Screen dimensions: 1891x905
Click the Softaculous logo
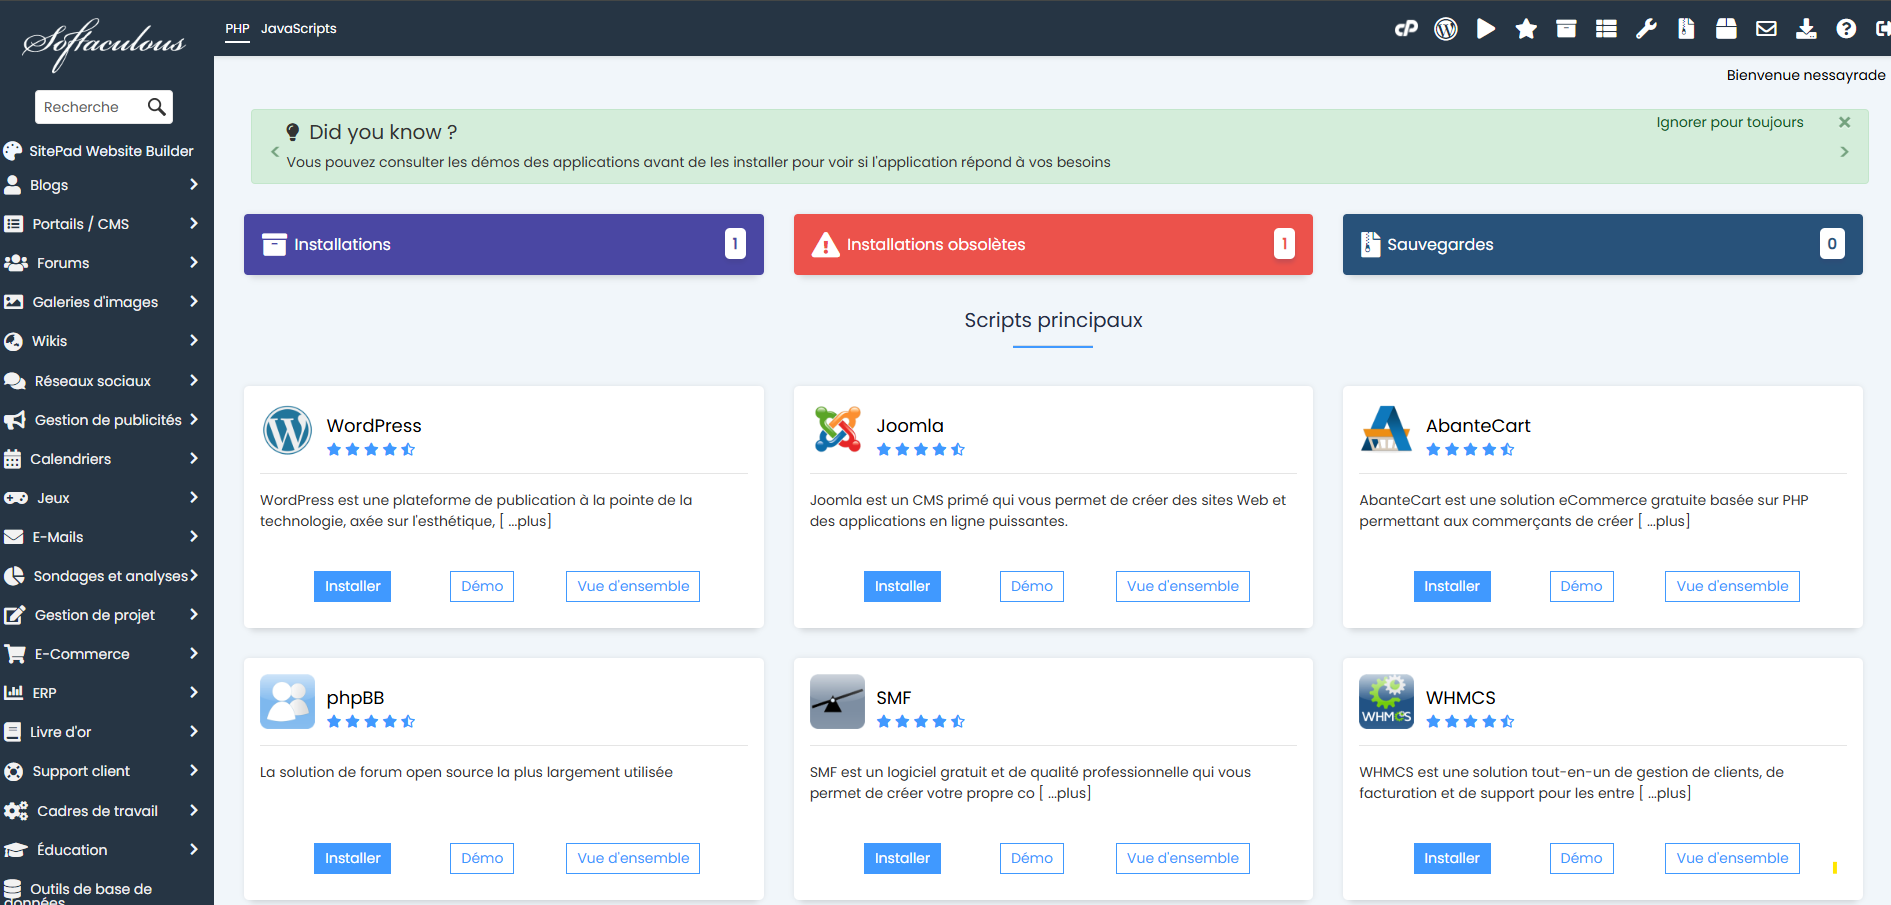105,44
